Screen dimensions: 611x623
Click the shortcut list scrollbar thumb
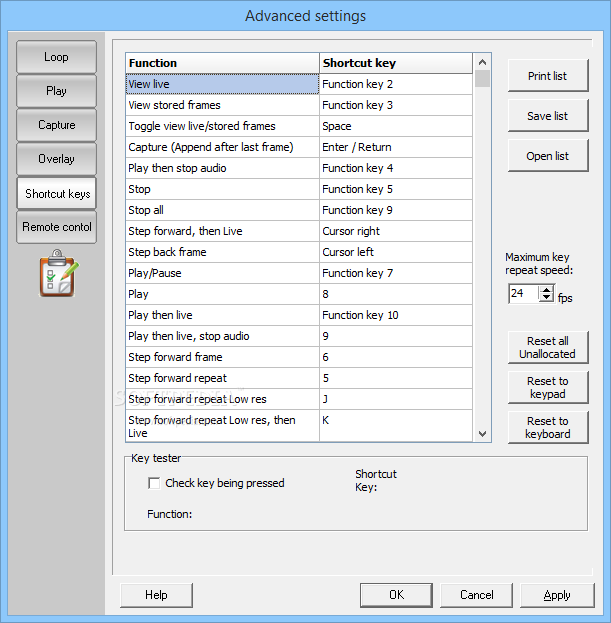click(482, 79)
